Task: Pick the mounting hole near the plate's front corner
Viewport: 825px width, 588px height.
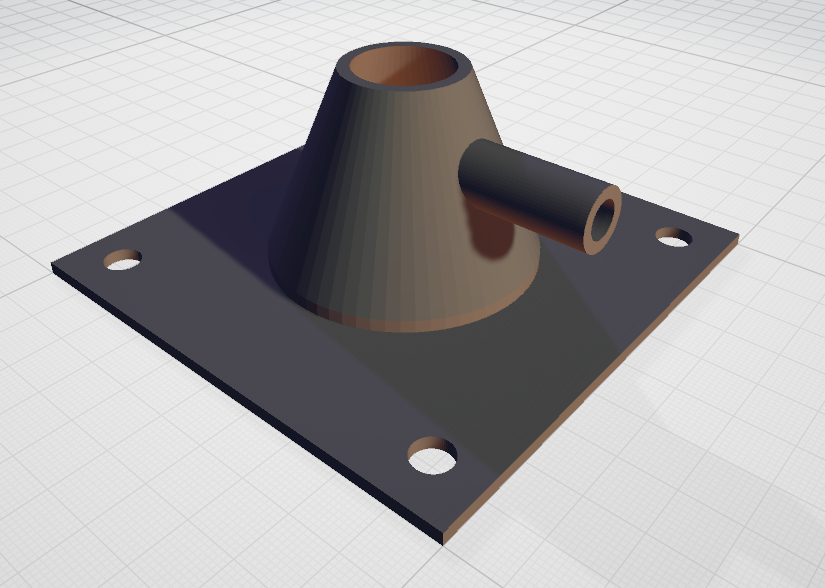Action: pos(432,455)
